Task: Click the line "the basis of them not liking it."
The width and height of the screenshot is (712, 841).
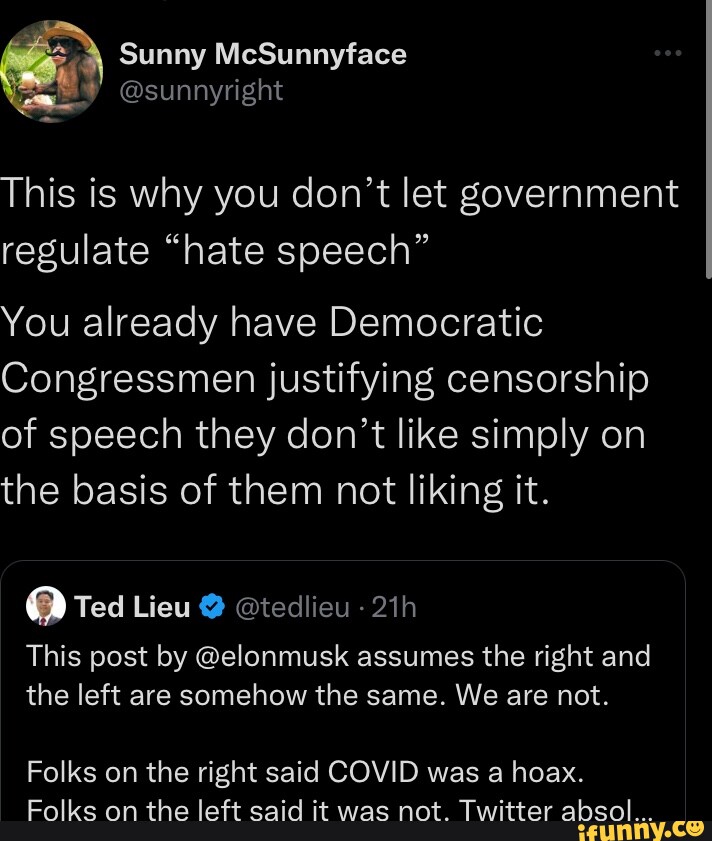Action: pyautogui.click(x=275, y=490)
